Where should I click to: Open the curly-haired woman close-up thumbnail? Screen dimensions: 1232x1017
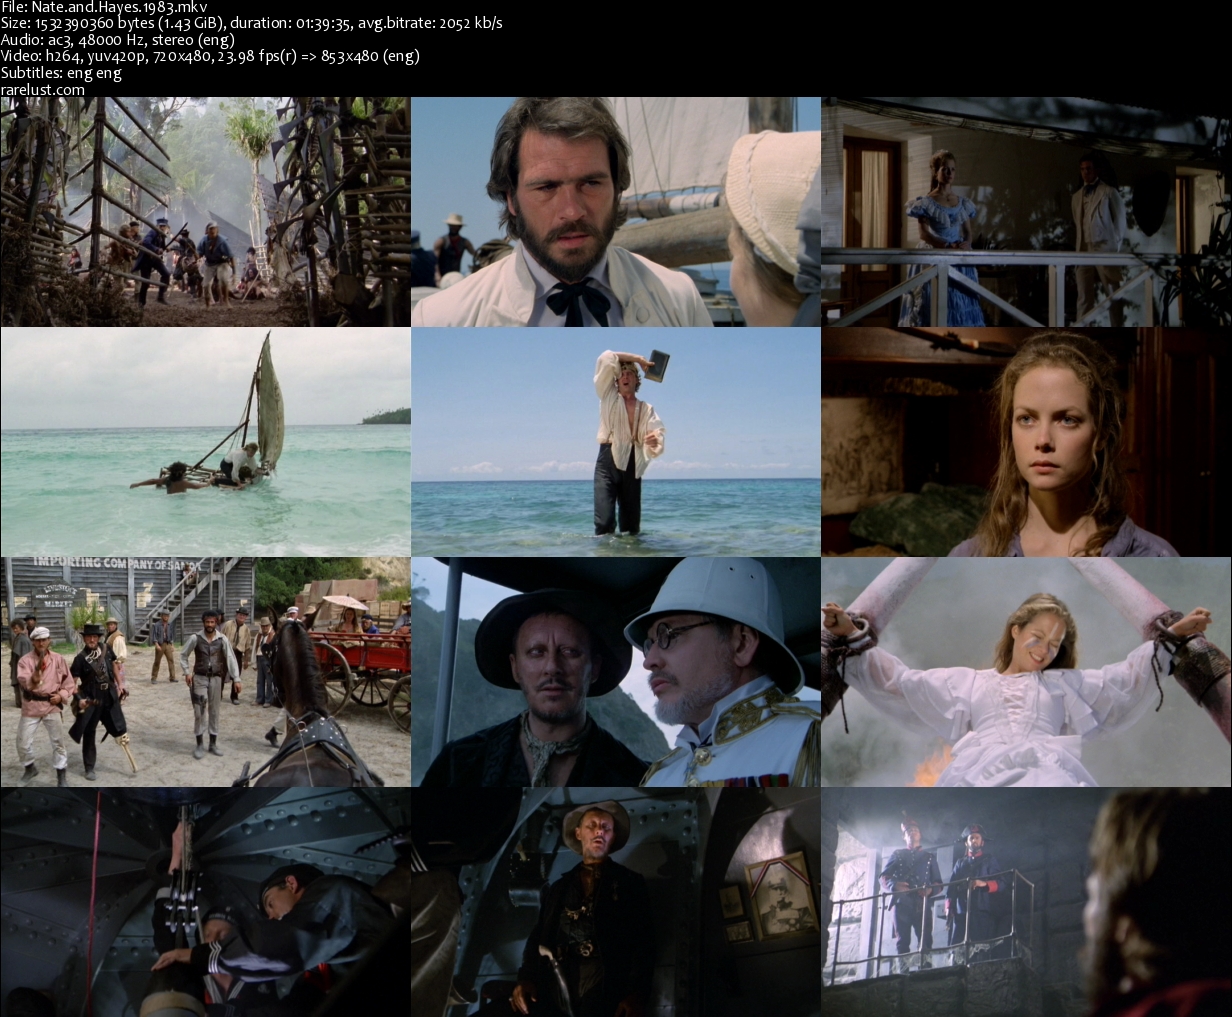(x=1026, y=442)
